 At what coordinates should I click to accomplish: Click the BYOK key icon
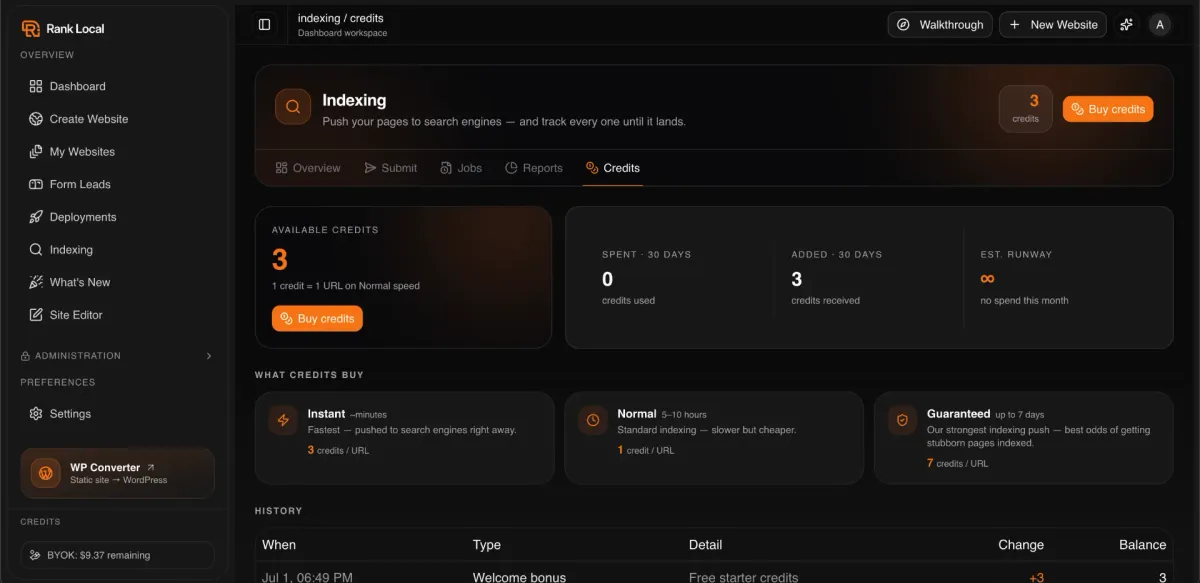36,555
